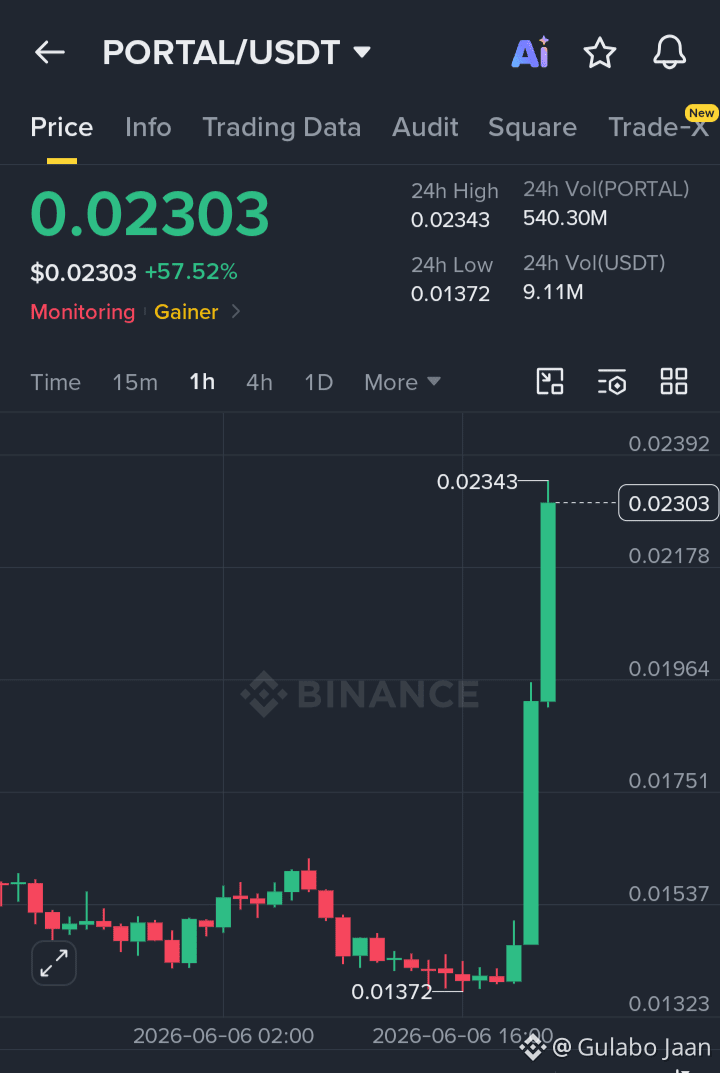The height and width of the screenshot is (1073, 720).
Task: Expand chart to fullscreen with arrows icon
Action: 54,963
